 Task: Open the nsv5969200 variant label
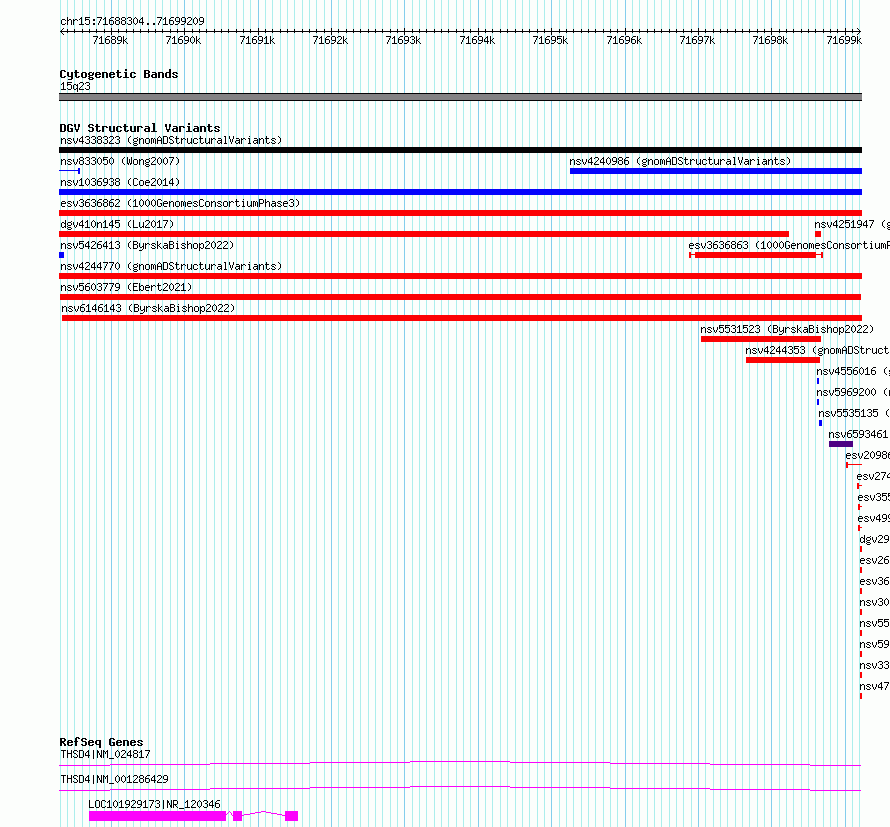tap(853, 392)
